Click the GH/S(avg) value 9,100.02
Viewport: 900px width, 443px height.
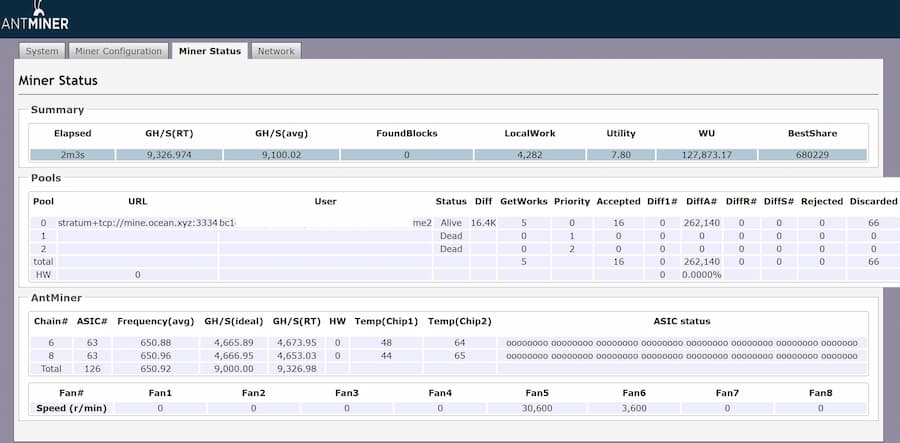pos(280,155)
